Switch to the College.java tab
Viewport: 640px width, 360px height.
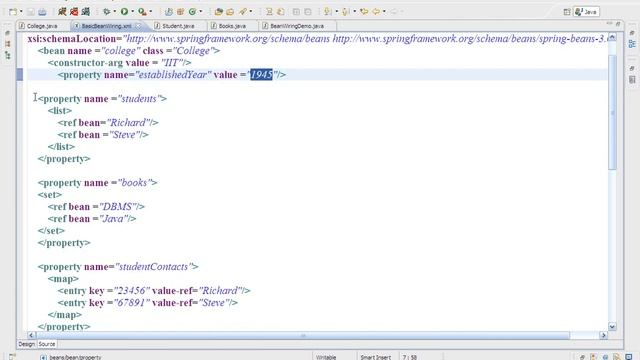click(x=42, y=26)
